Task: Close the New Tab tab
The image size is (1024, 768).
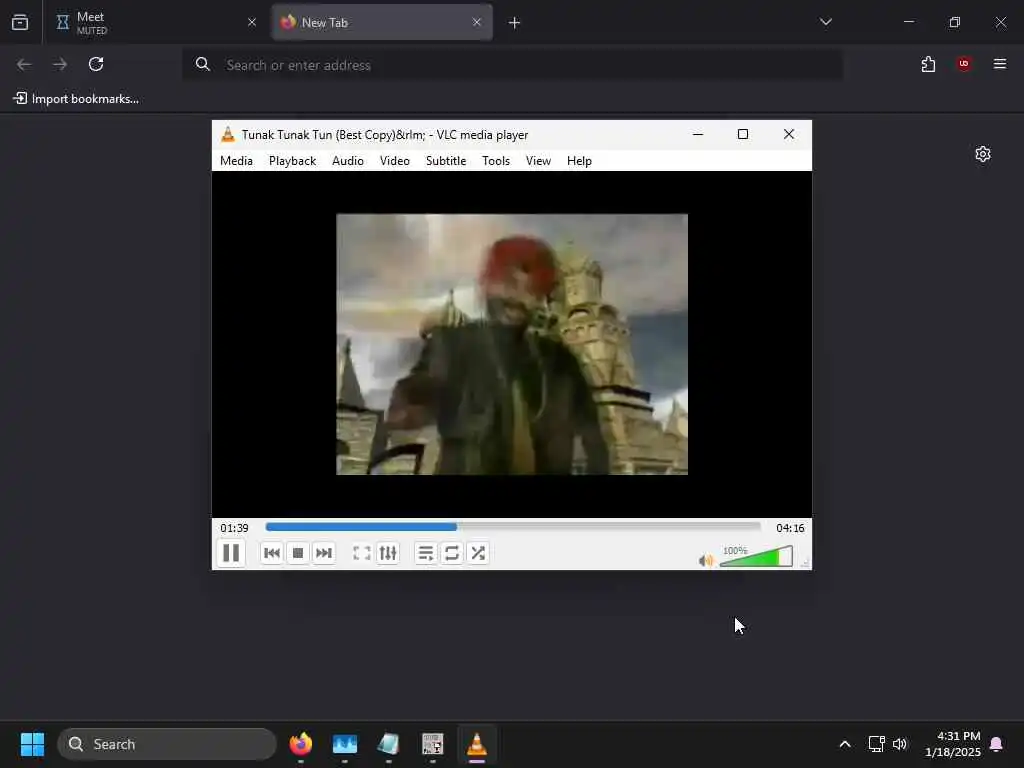Action: [477, 22]
